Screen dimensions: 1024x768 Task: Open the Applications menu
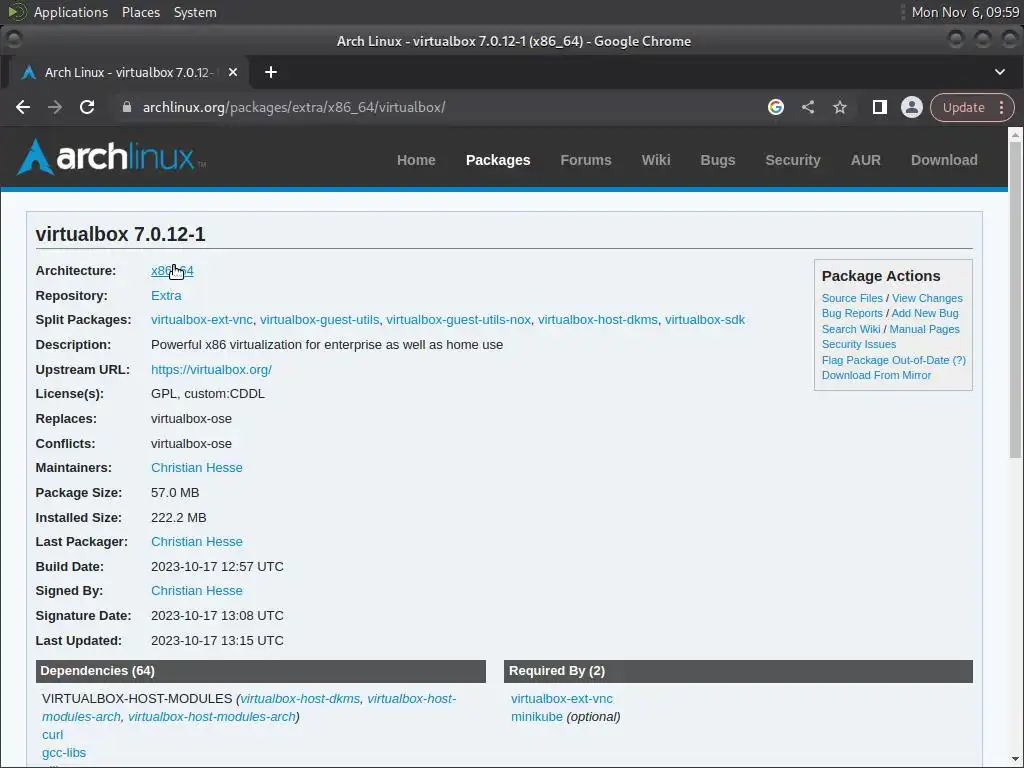(71, 12)
